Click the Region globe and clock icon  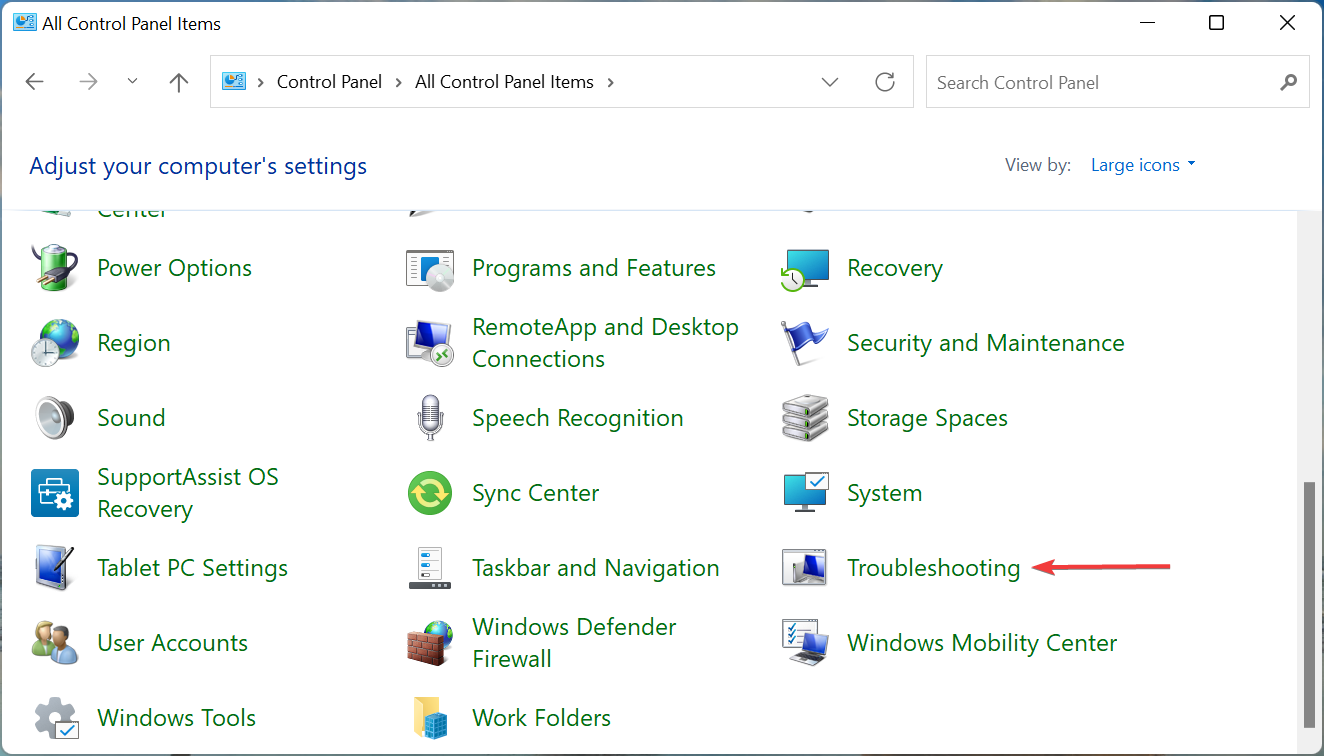(x=55, y=343)
